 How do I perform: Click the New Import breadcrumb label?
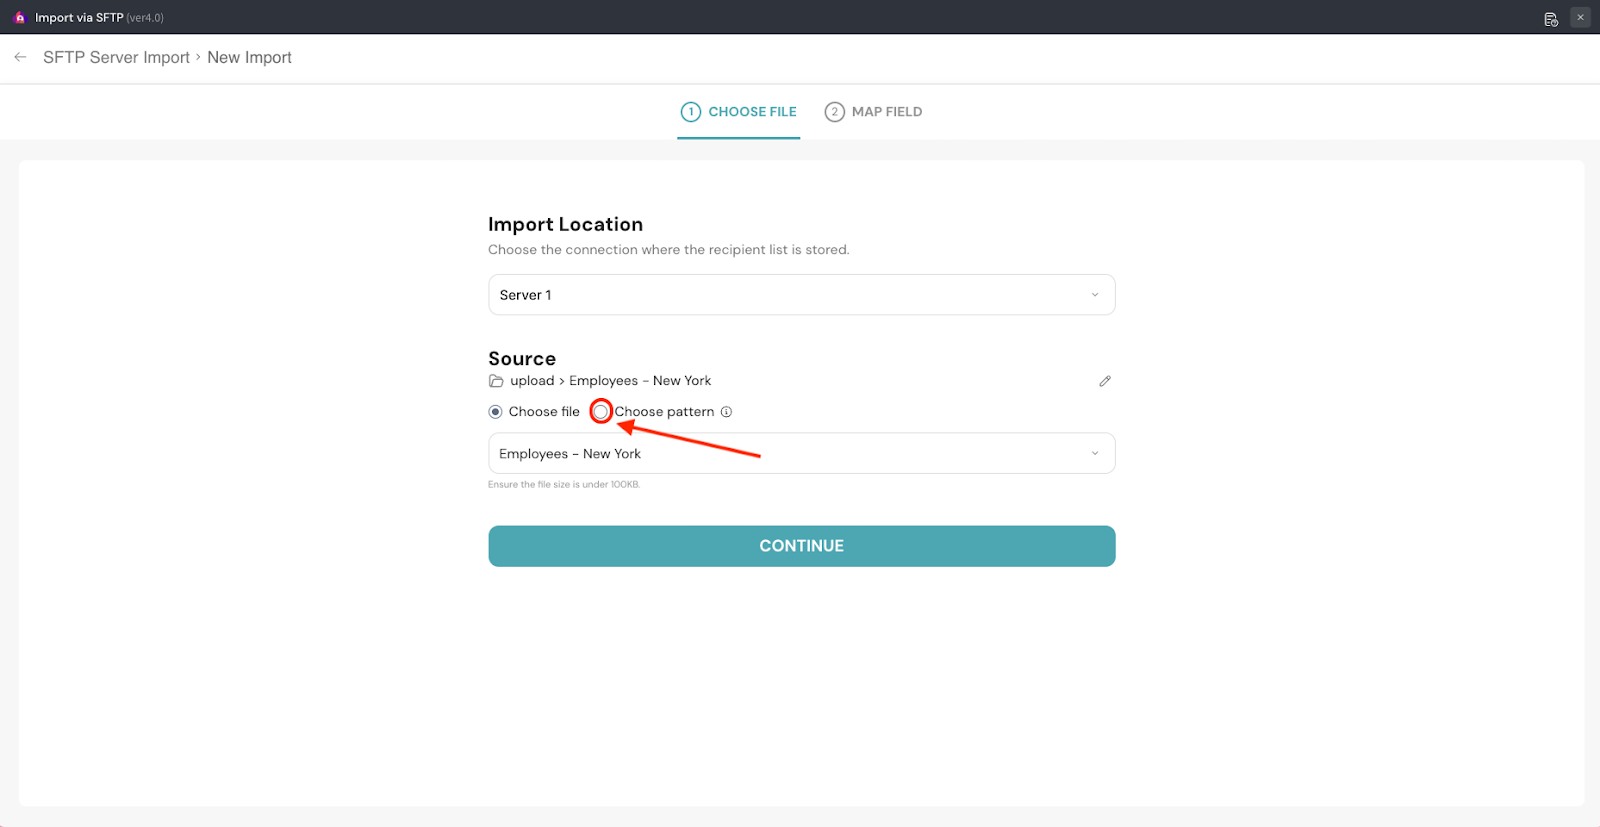tap(249, 57)
